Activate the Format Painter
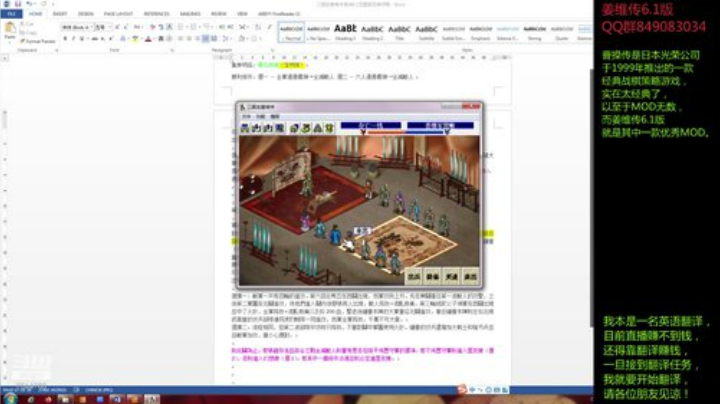 click(x=37, y=41)
